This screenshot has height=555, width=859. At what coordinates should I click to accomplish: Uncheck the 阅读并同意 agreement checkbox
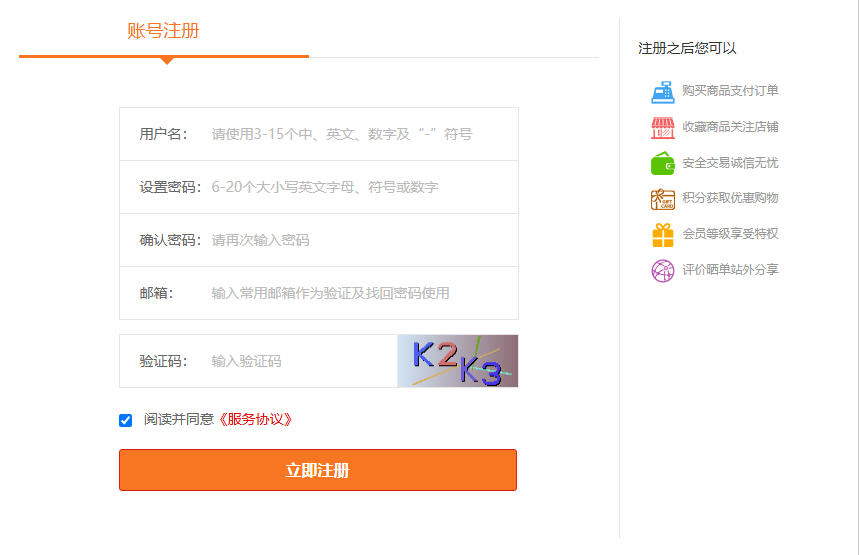(125, 421)
